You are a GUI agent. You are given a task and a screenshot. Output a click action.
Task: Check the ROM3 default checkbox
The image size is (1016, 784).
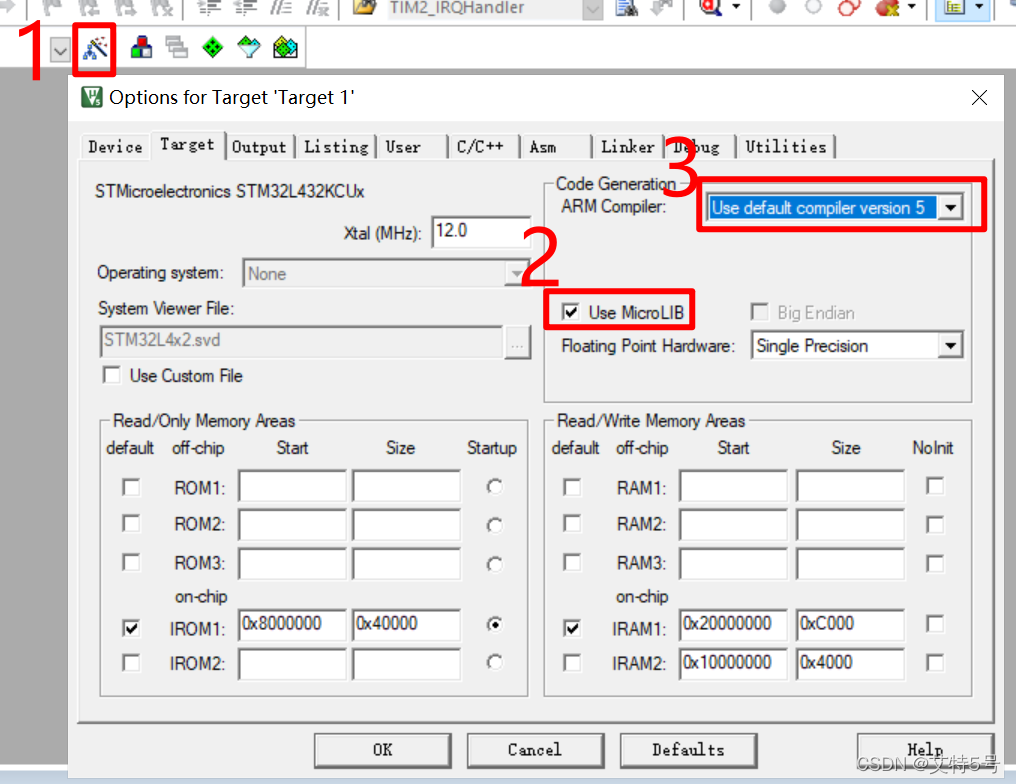tap(131, 562)
